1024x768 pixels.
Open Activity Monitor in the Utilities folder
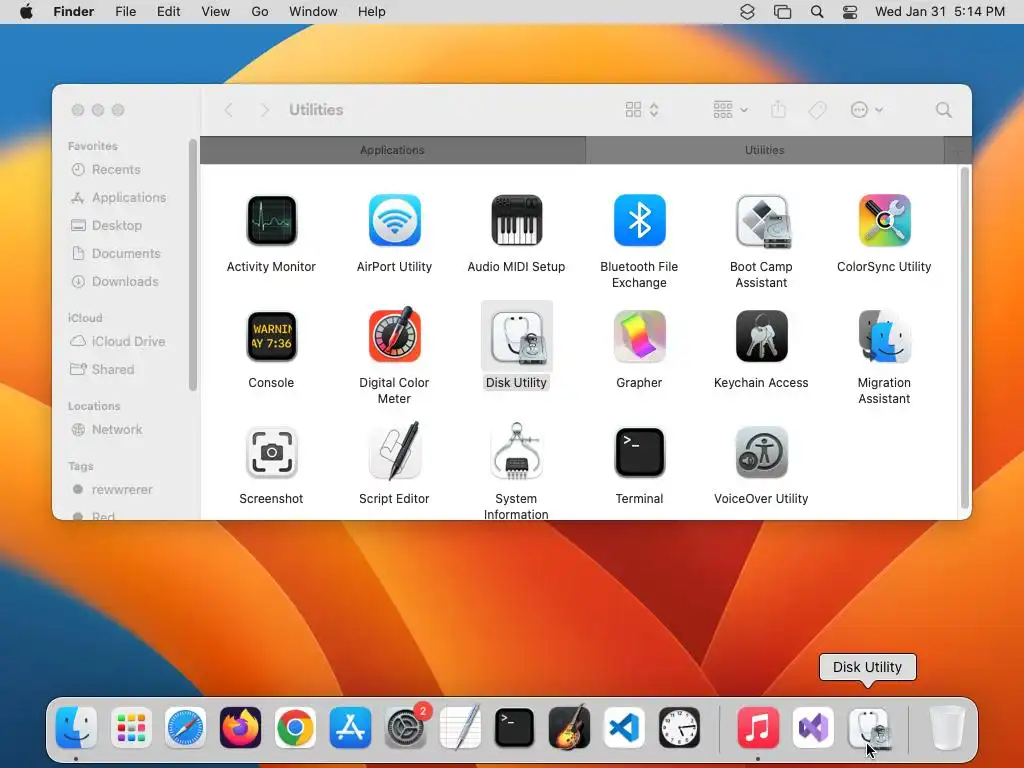(x=271, y=221)
